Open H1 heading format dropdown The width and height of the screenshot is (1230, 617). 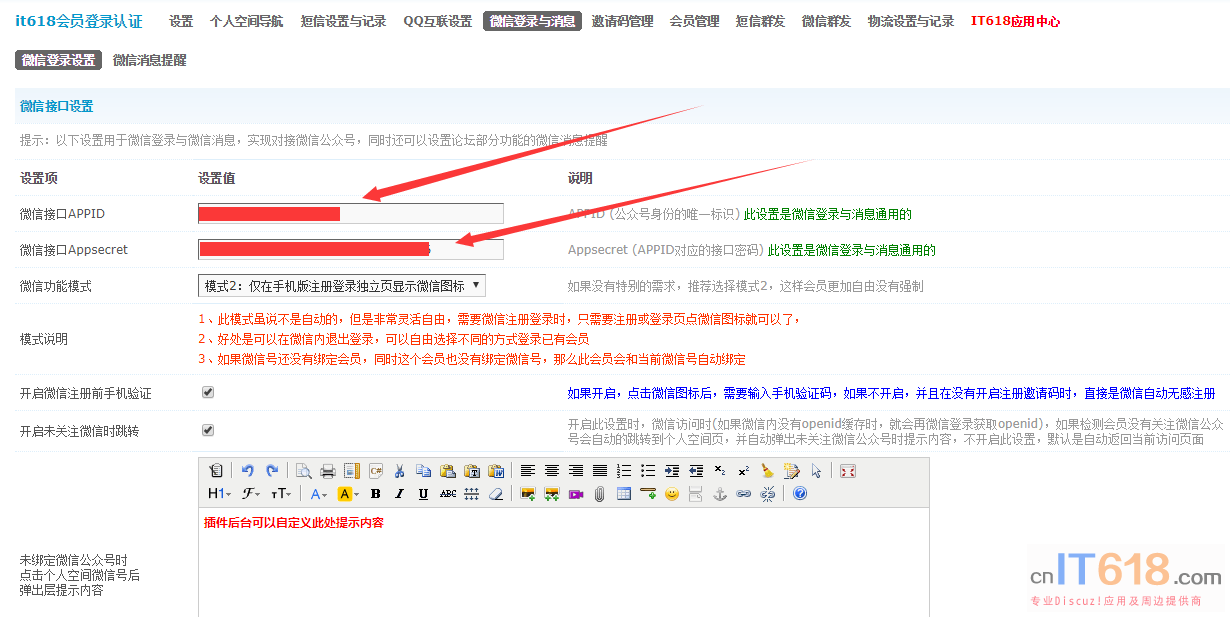pos(219,494)
